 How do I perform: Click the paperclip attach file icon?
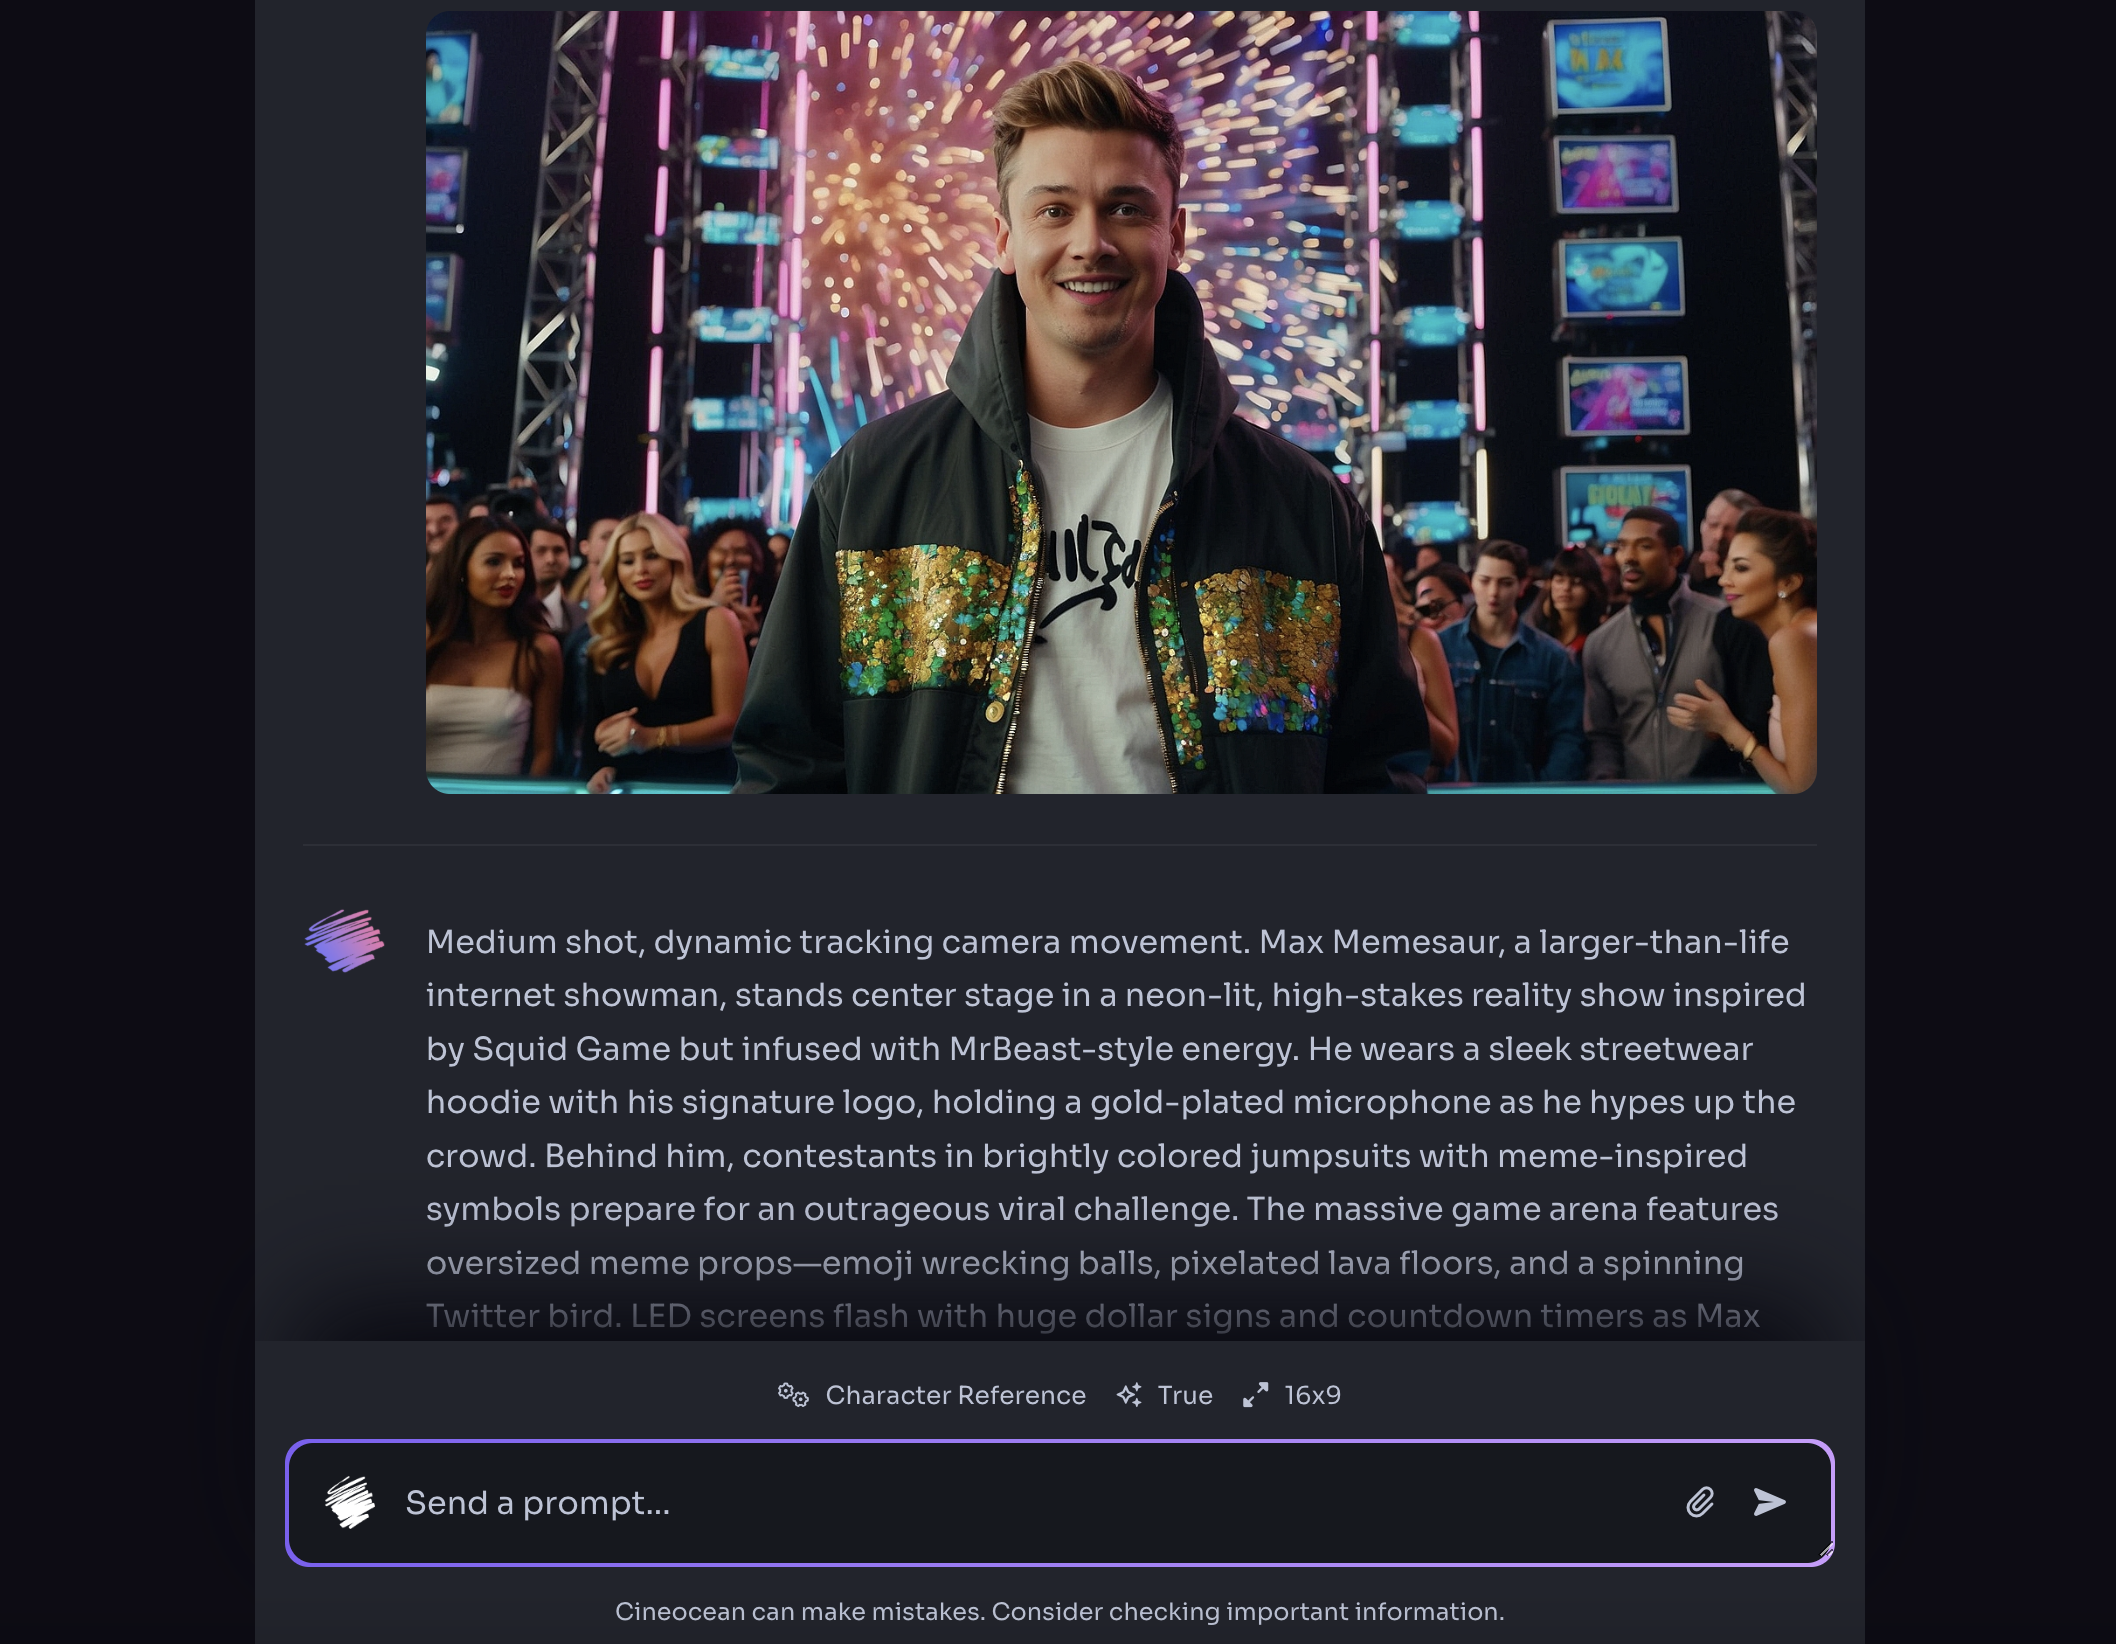tap(1700, 1502)
